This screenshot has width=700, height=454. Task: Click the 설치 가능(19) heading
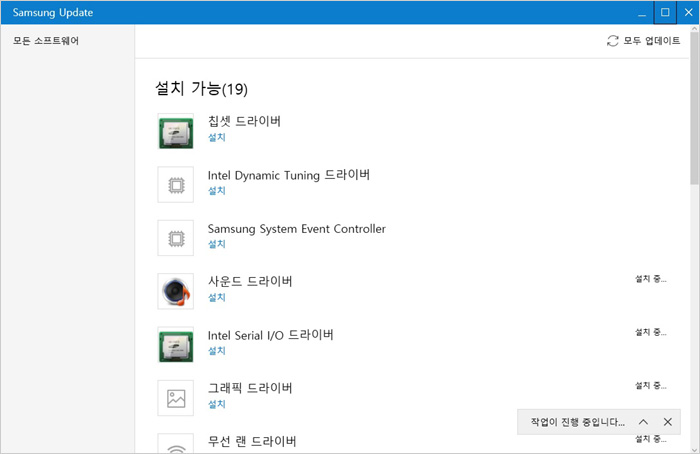201,88
